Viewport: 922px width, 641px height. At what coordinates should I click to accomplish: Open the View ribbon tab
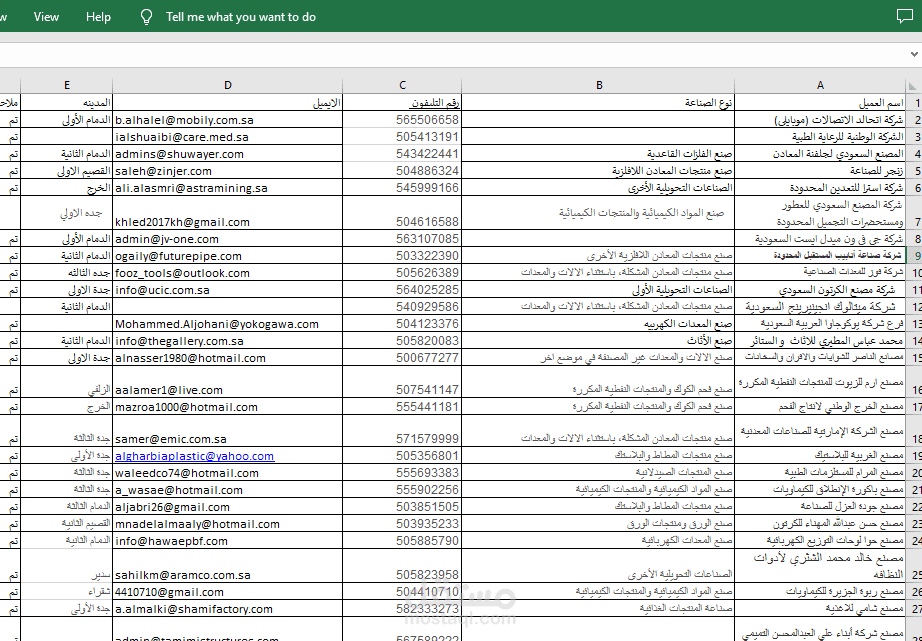(46, 16)
